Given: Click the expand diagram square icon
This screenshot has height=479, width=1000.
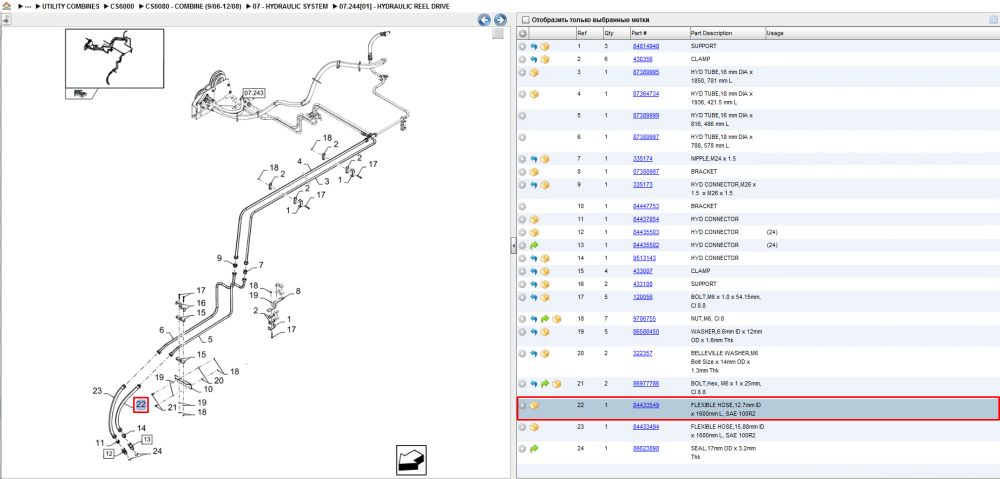Looking at the screenshot, I should pyautogui.click(x=498, y=34).
